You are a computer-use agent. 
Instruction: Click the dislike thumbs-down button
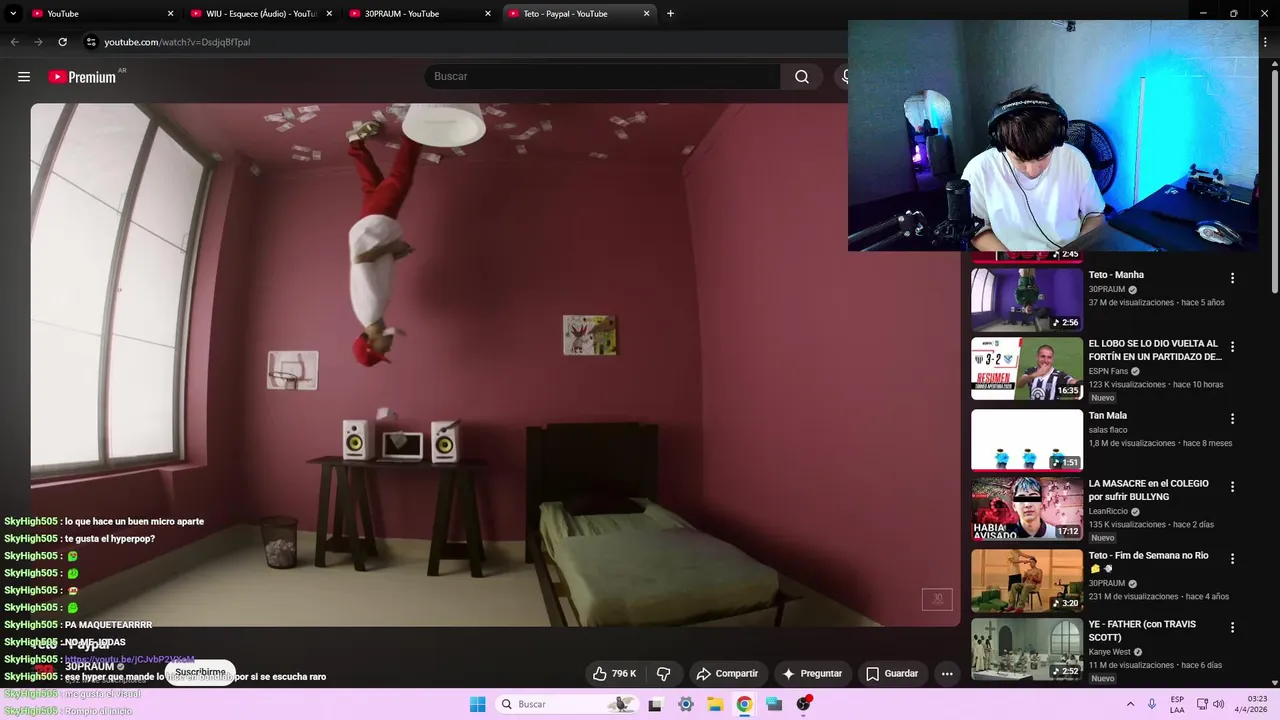click(663, 674)
